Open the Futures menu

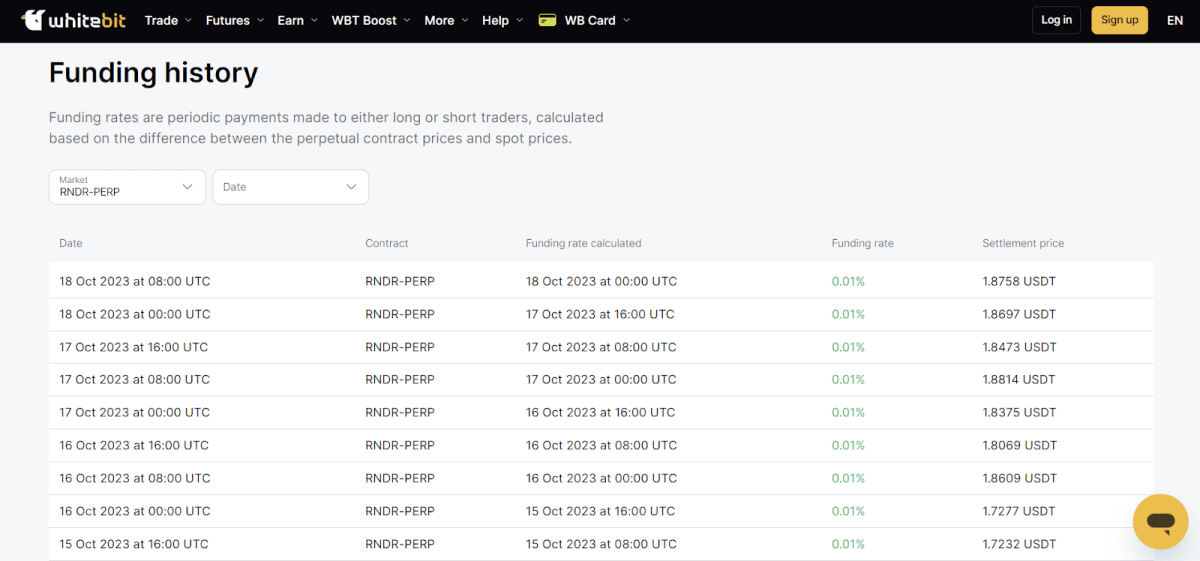point(235,20)
